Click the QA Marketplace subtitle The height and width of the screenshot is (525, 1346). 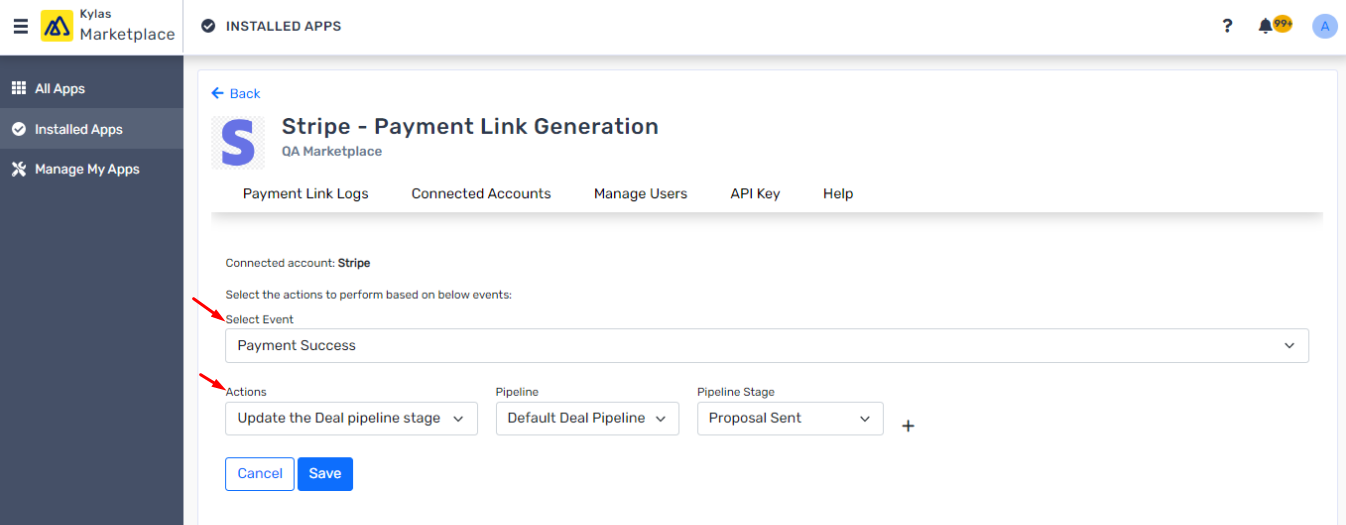pos(332,152)
